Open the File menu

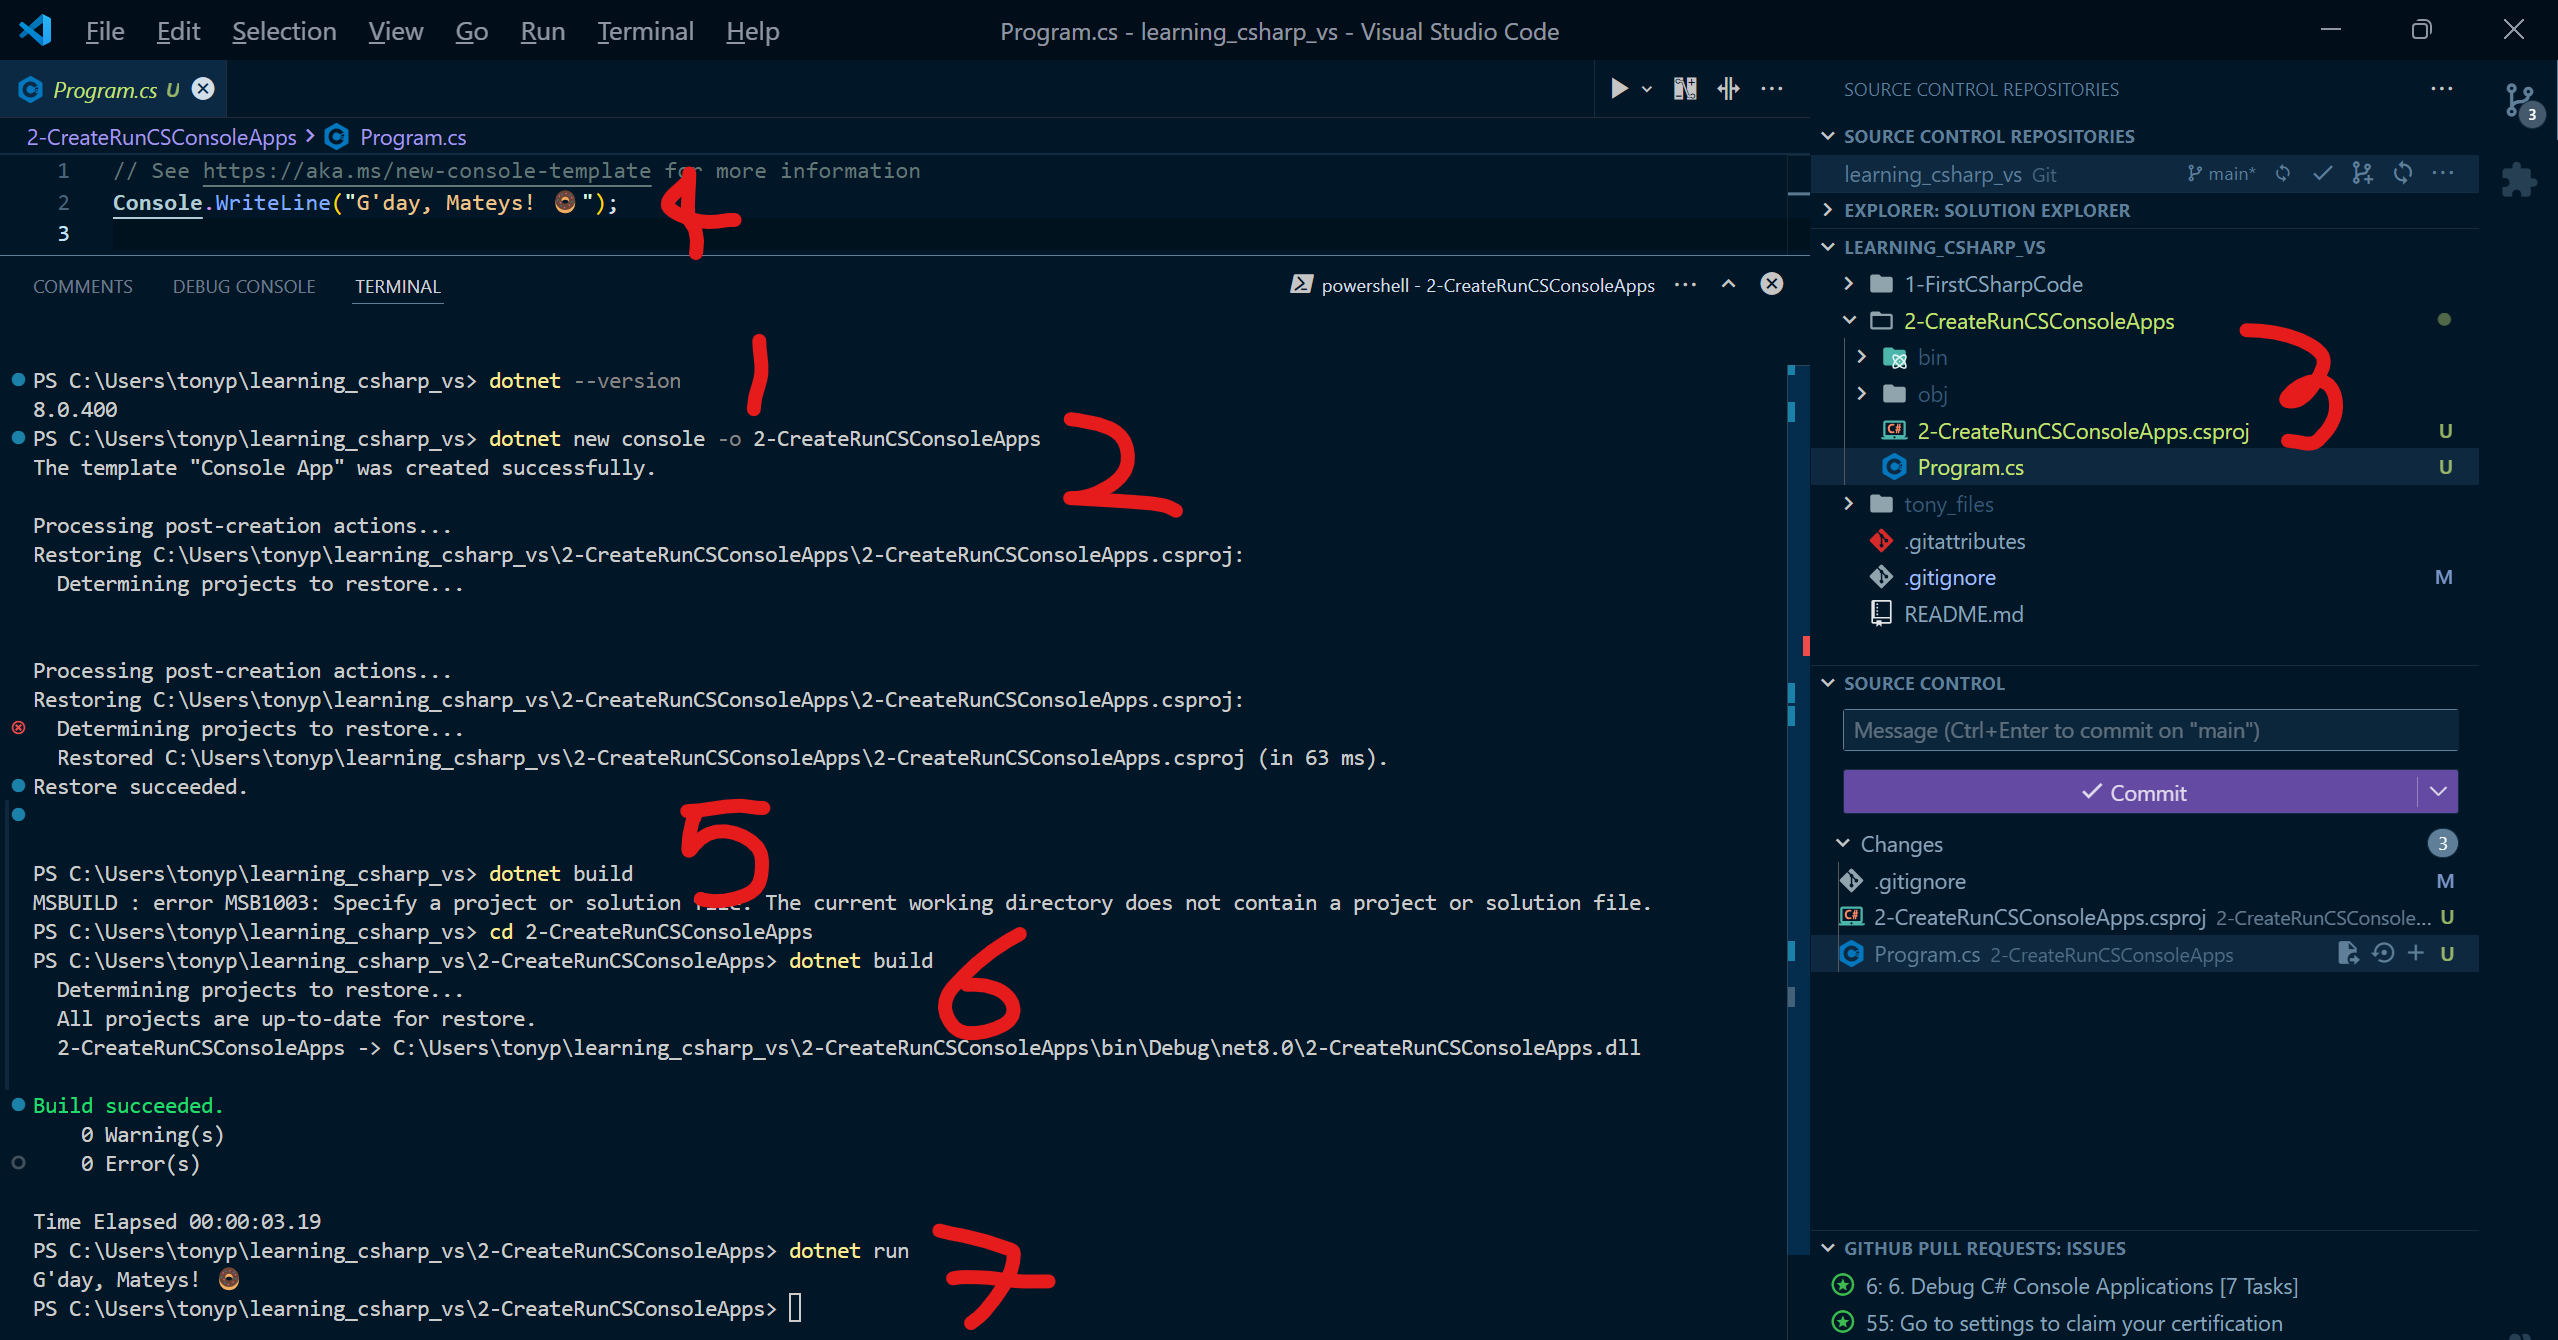pyautogui.click(x=105, y=31)
